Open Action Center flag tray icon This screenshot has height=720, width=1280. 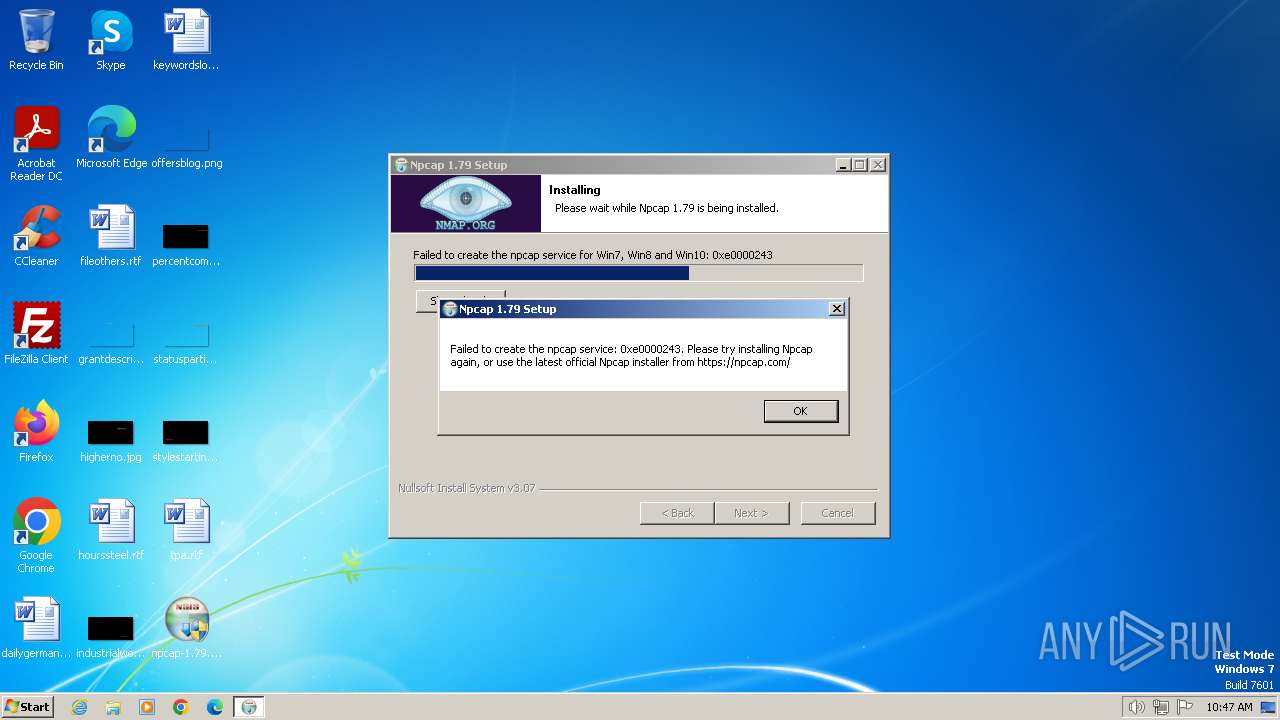(1185, 707)
